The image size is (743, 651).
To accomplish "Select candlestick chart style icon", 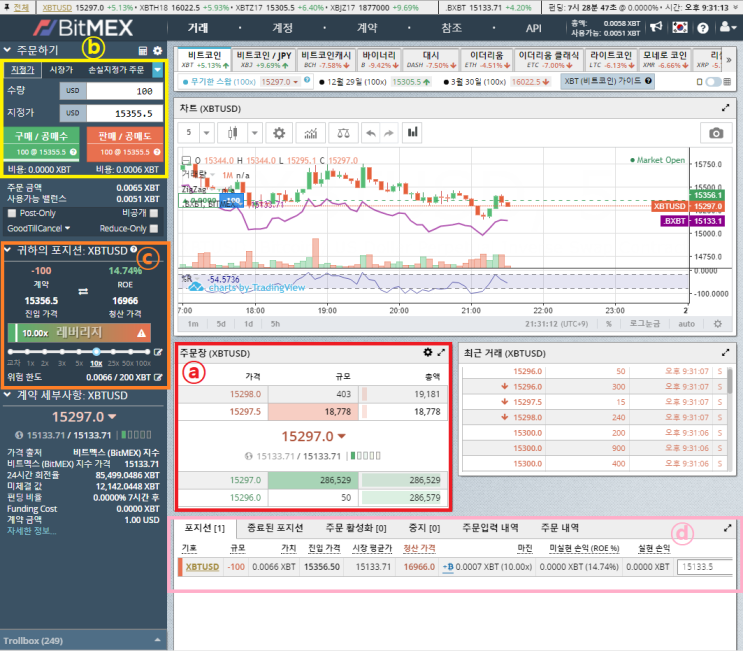I will point(232,133).
